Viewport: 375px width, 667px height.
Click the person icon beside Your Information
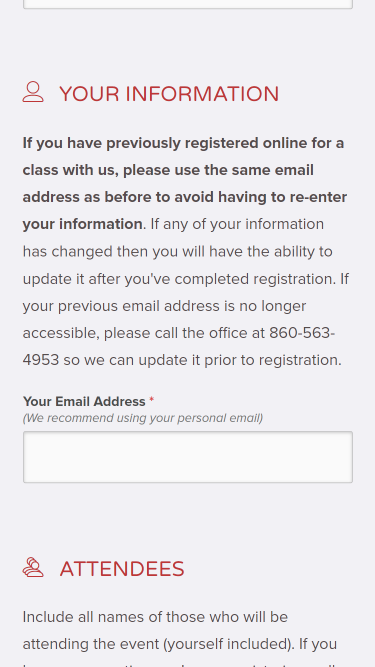click(x=33, y=92)
